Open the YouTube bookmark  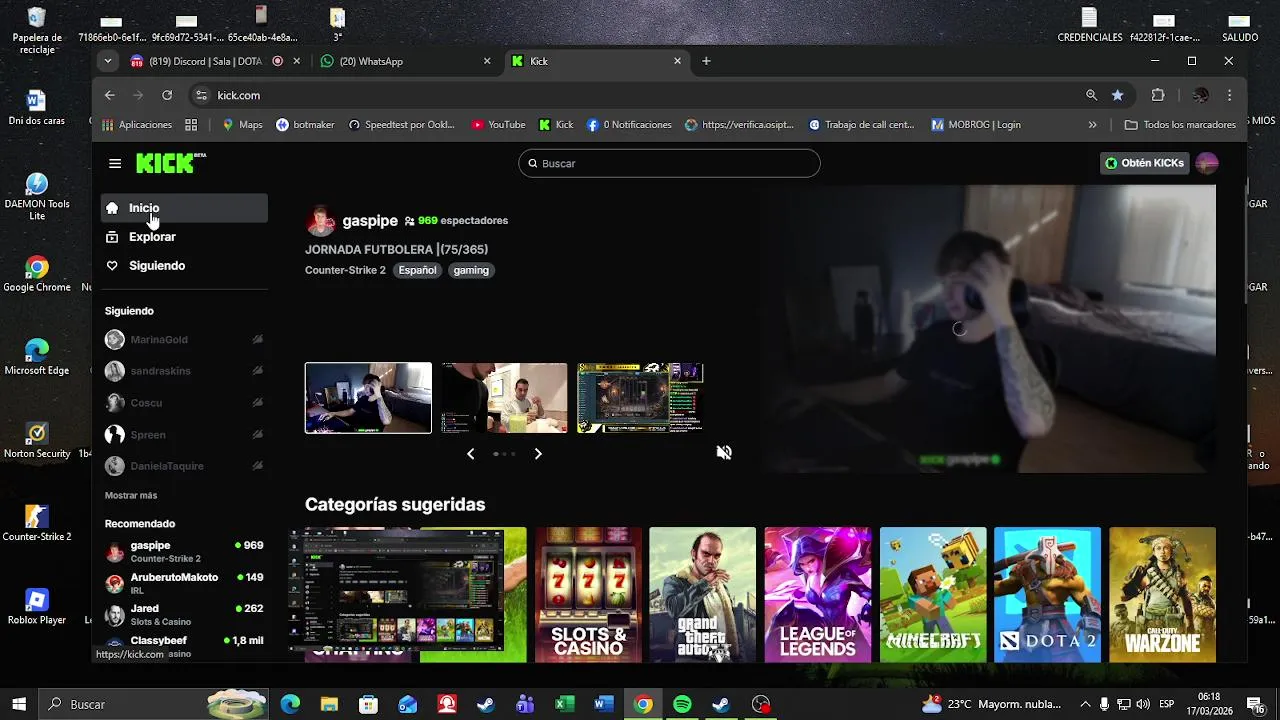coord(498,125)
